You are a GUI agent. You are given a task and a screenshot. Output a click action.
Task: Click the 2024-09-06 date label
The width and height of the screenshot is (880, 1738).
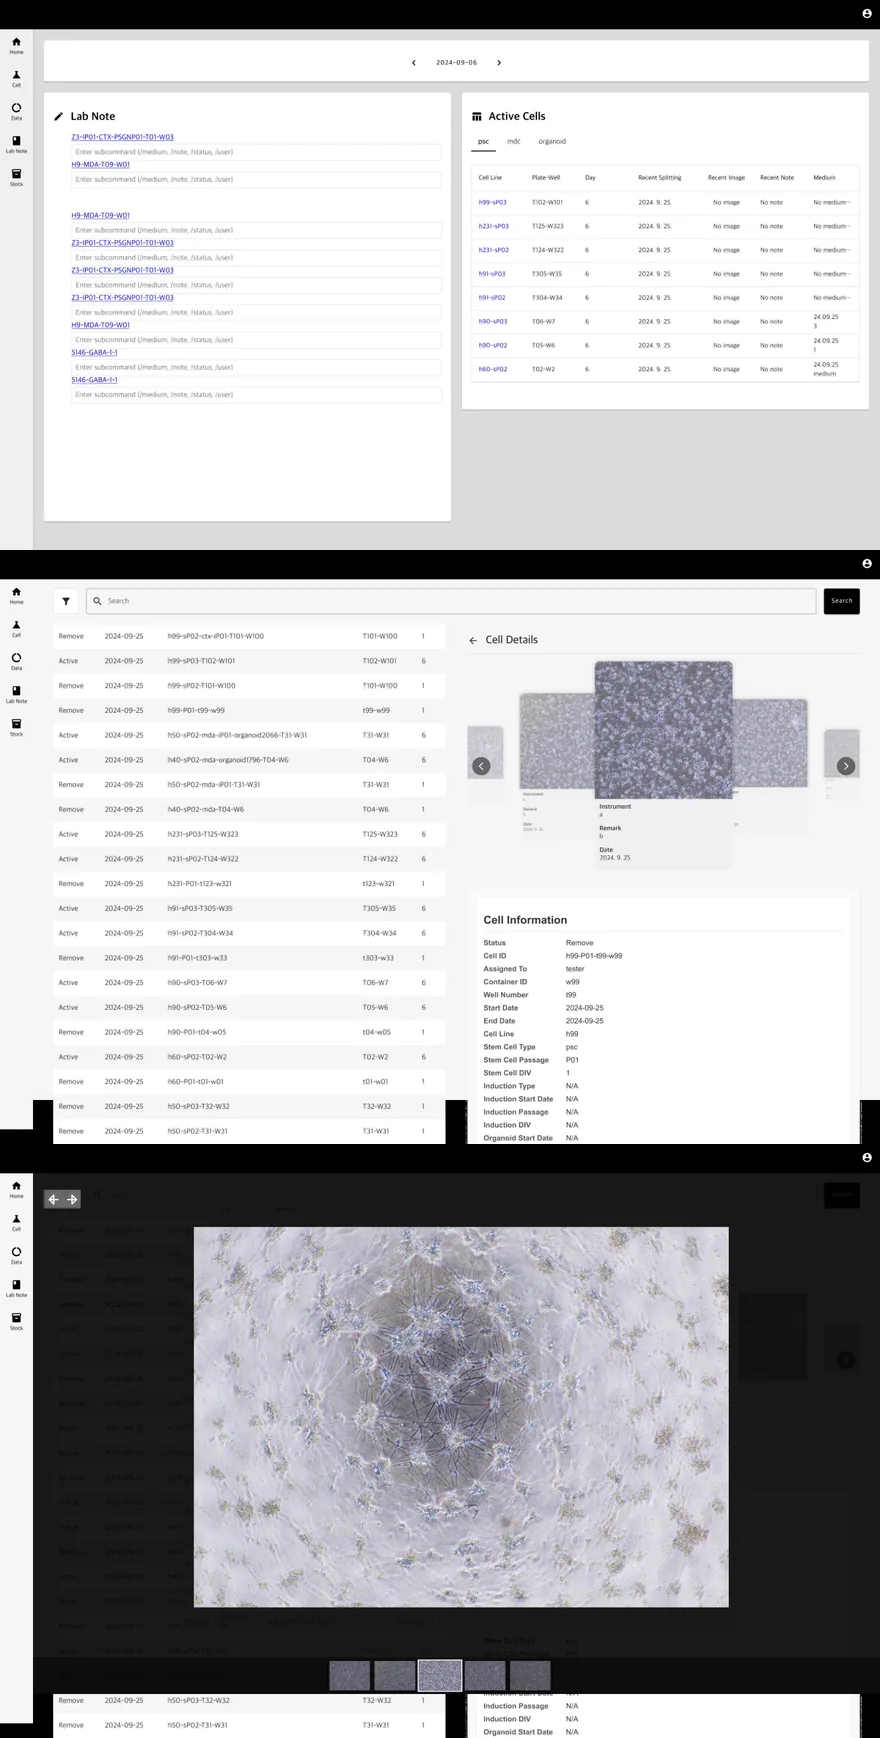(456, 62)
